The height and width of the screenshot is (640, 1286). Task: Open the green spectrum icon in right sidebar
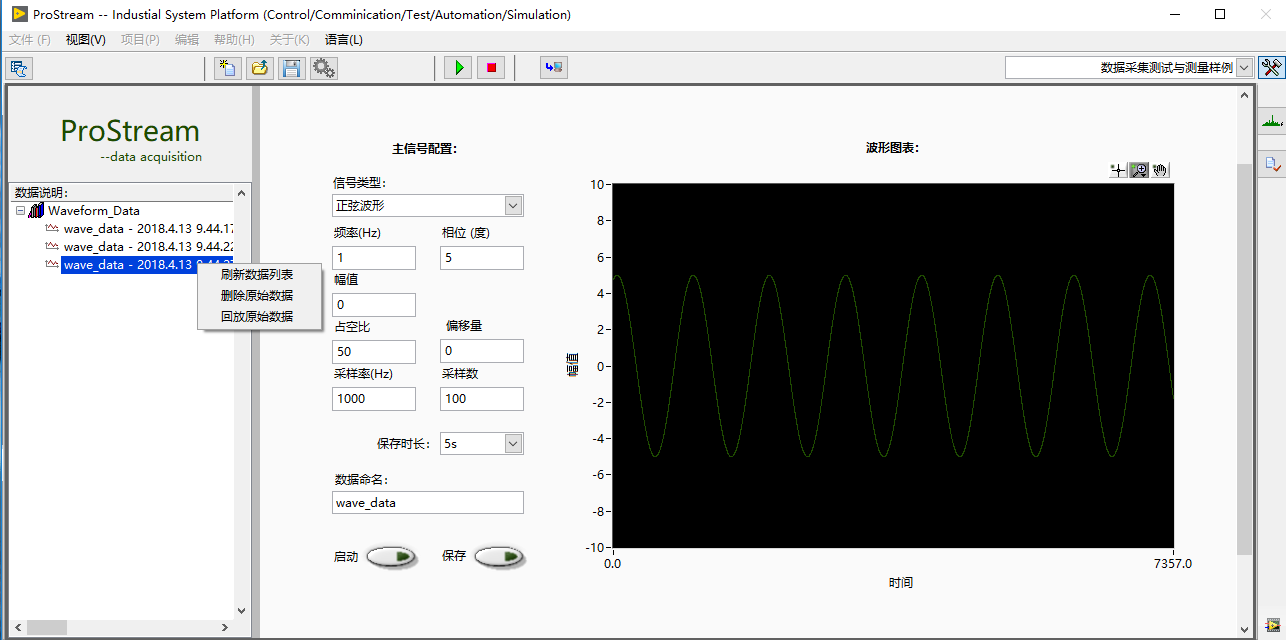pos(1272,122)
